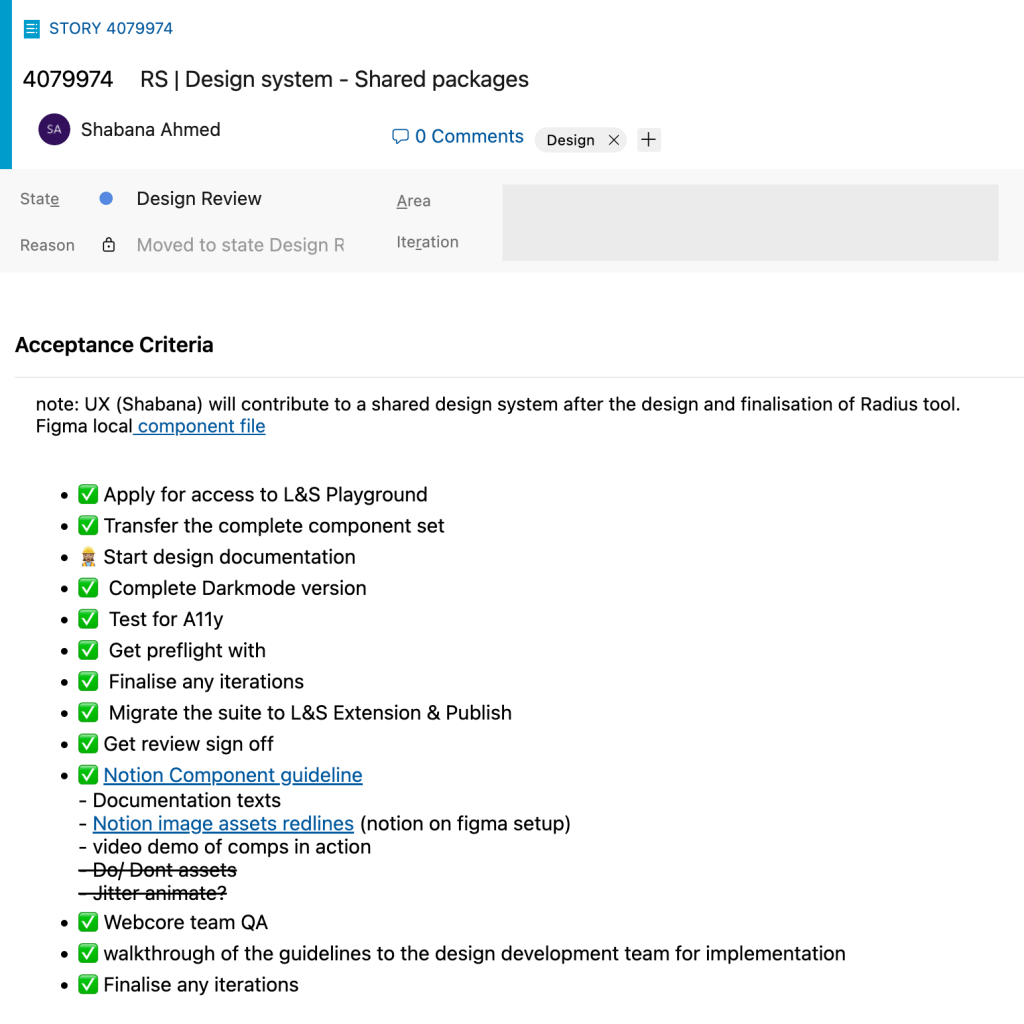Click the checkmark beside Complete Darkmode version
The image size is (1024, 1024).
[x=88, y=588]
